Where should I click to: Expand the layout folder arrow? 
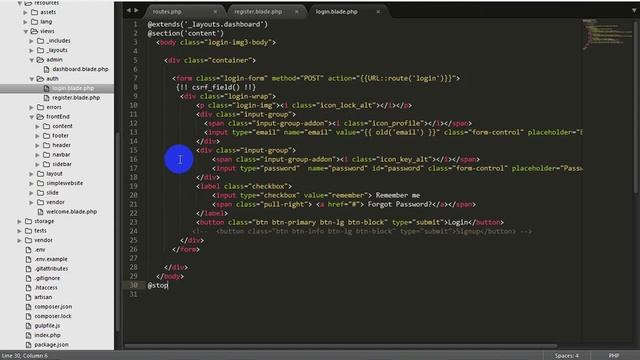coord(31,174)
